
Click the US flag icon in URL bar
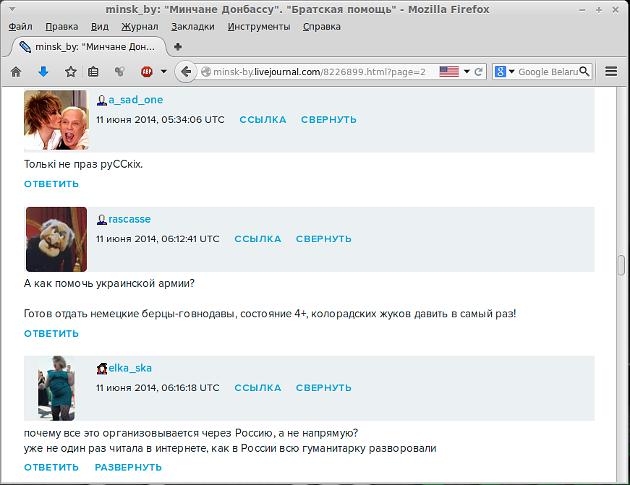pos(449,72)
